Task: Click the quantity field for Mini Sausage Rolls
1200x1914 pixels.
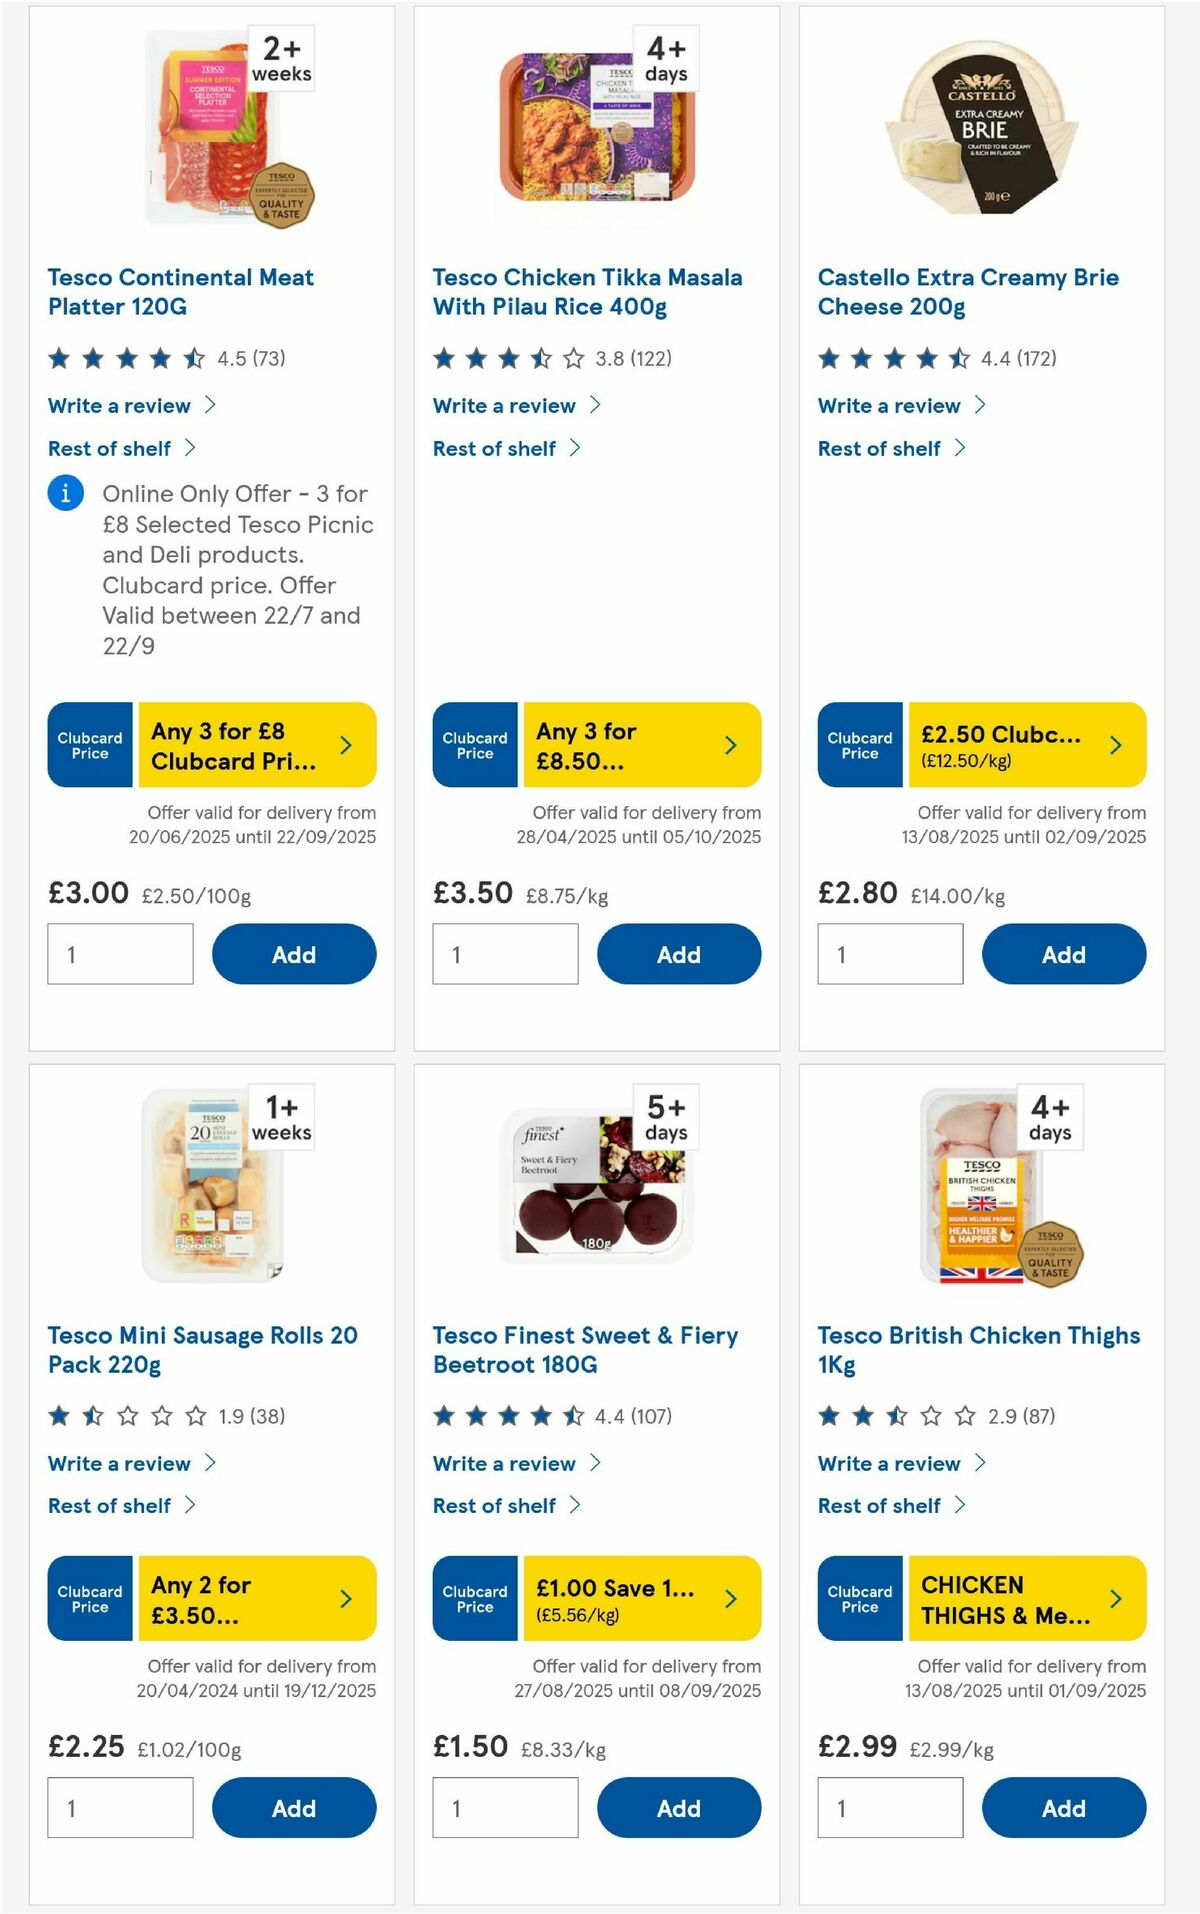Action: (120, 1807)
